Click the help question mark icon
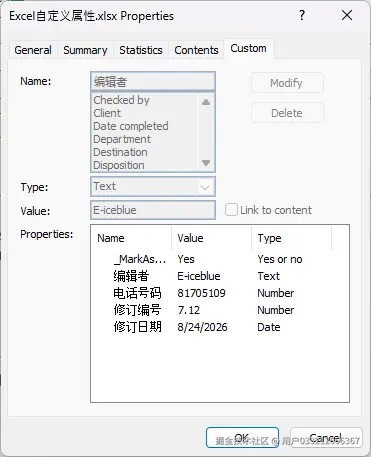The height and width of the screenshot is (457, 371). pos(302,15)
